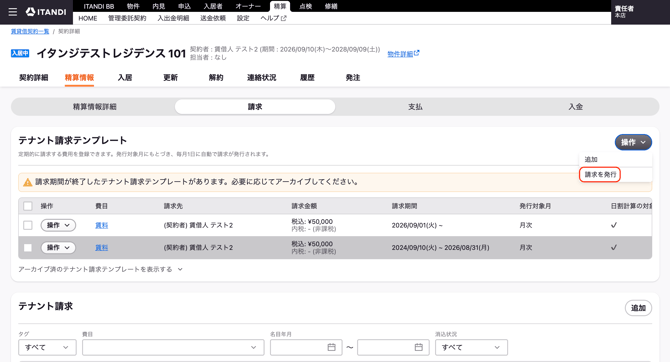
Task: Open the 申込 top menu
Action: point(184,6)
